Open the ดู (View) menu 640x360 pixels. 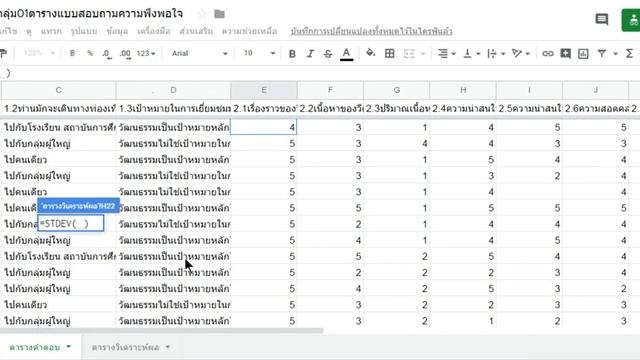(29, 31)
